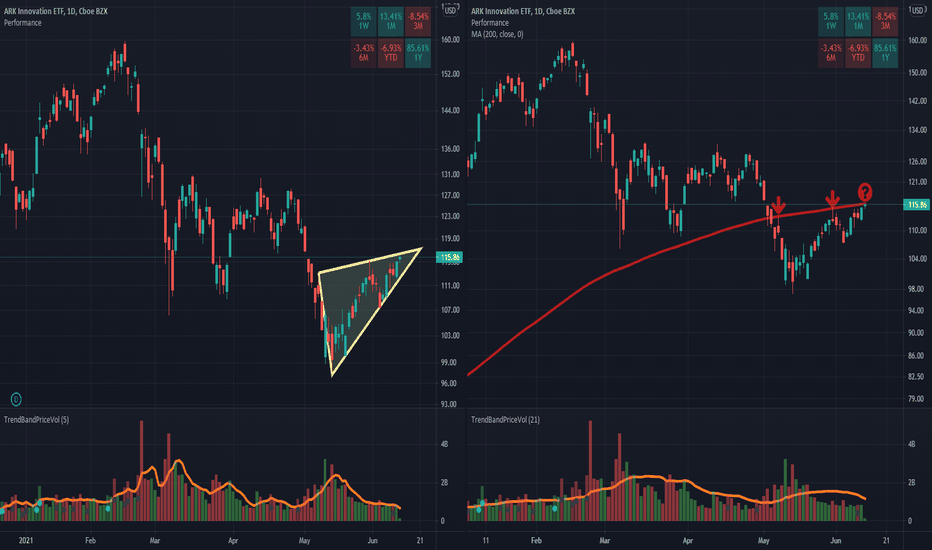This screenshot has height=550, width=932.
Task: Click the Performance label above MA (200, close, 0)
Action: point(490,23)
